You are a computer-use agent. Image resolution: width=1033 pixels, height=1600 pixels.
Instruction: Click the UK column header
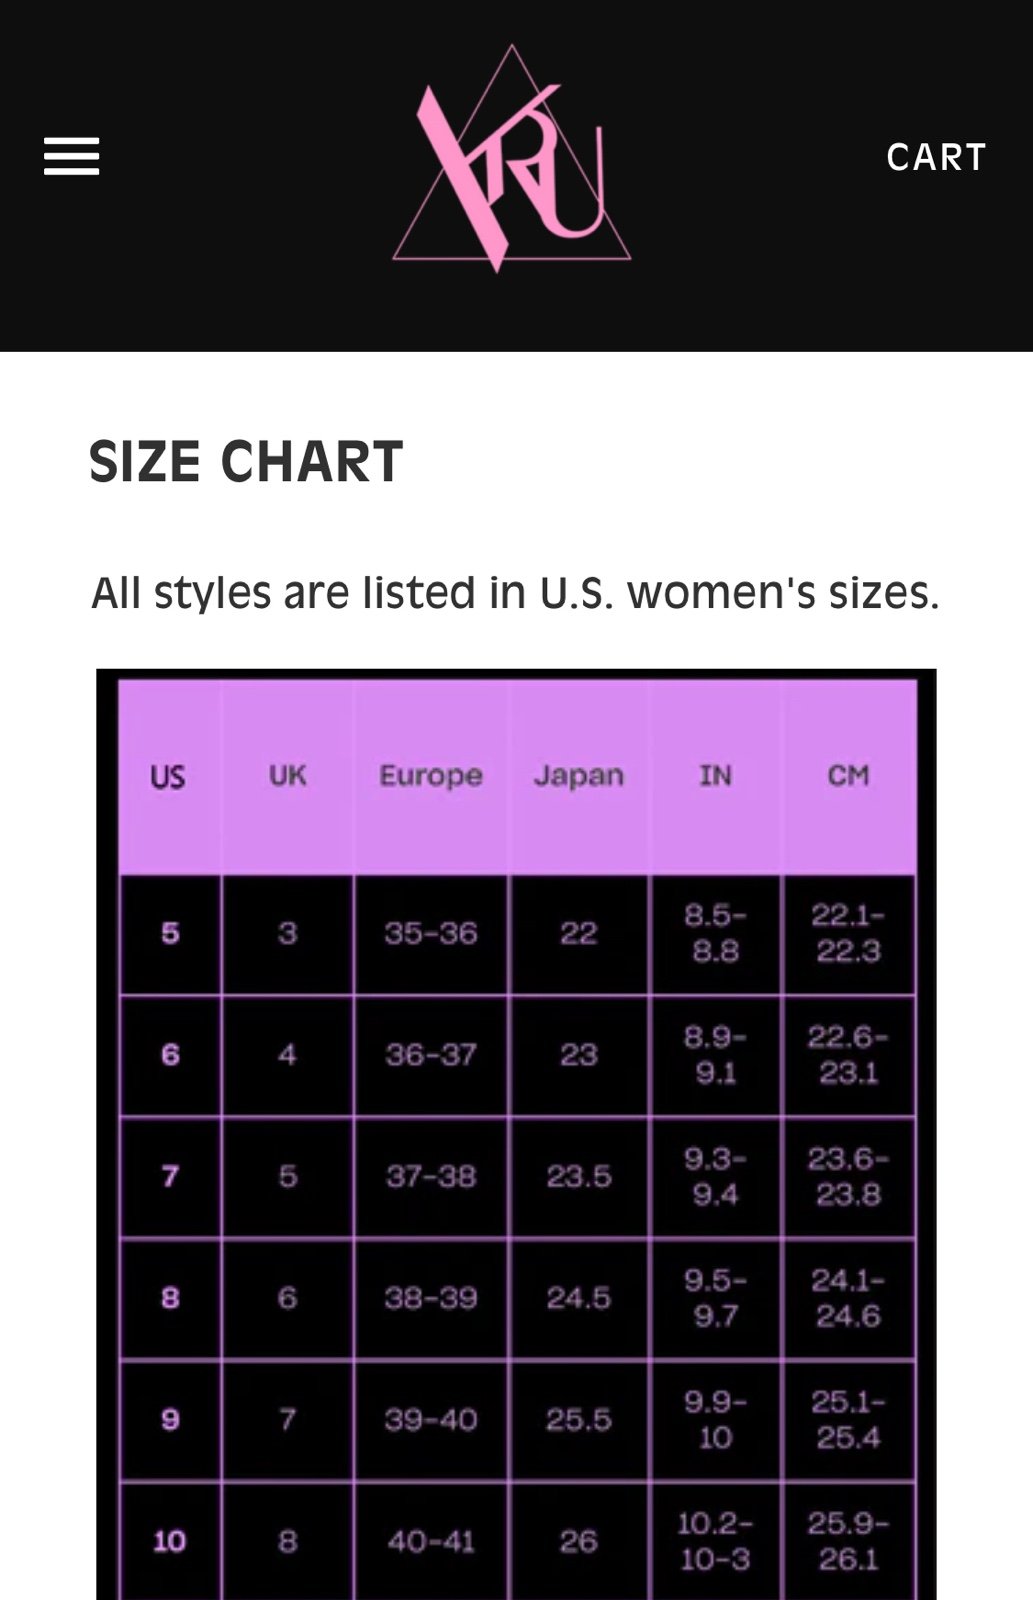point(287,776)
